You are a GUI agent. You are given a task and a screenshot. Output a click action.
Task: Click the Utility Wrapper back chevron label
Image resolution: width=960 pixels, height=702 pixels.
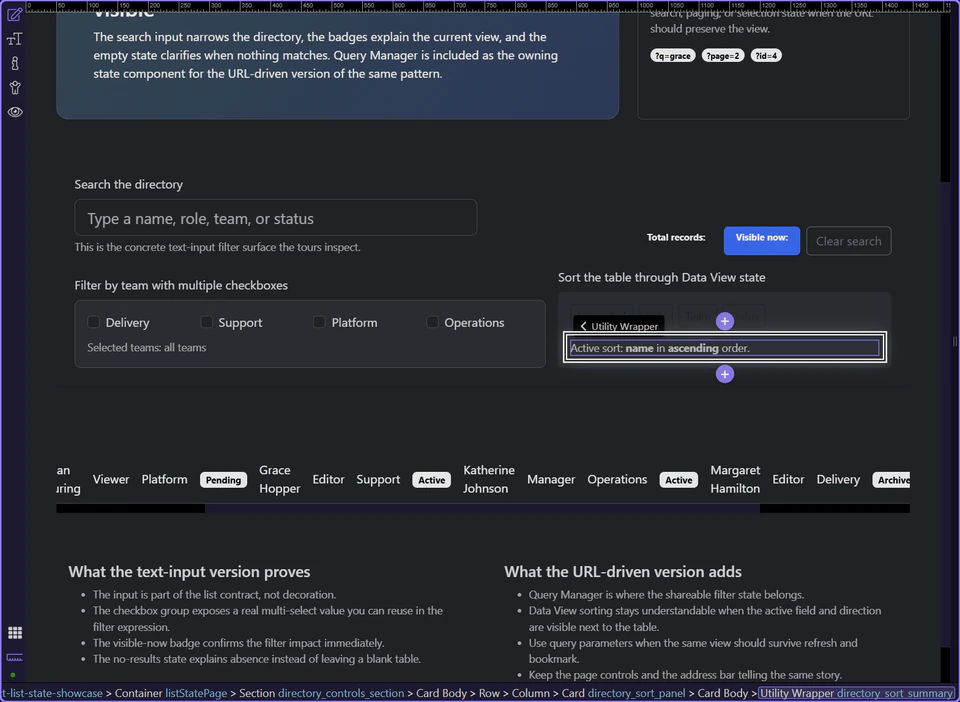(x=618, y=326)
